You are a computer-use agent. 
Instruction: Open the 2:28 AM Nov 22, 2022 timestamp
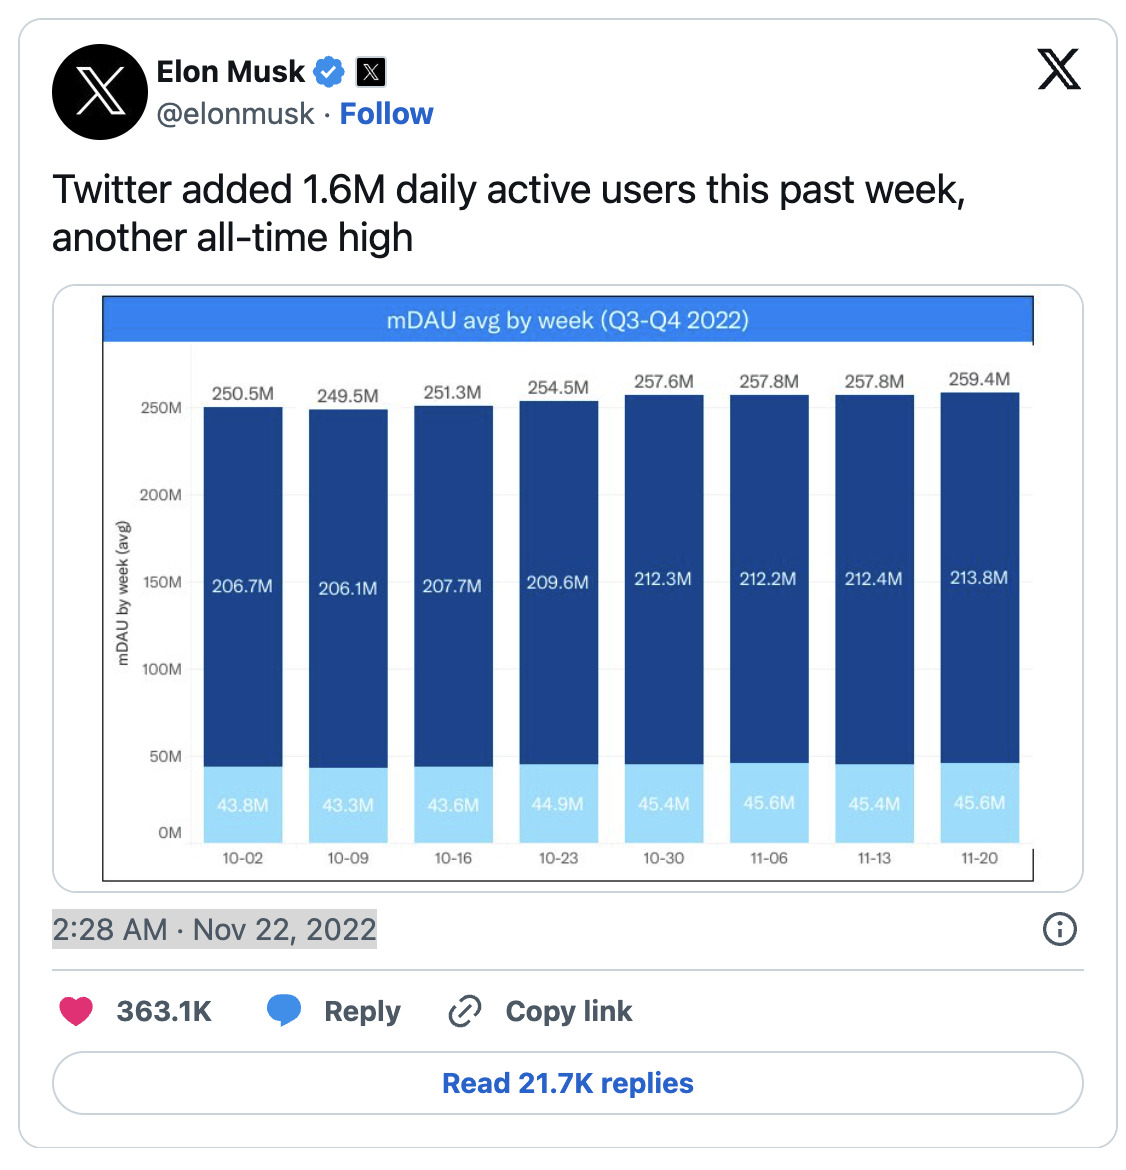tap(214, 930)
